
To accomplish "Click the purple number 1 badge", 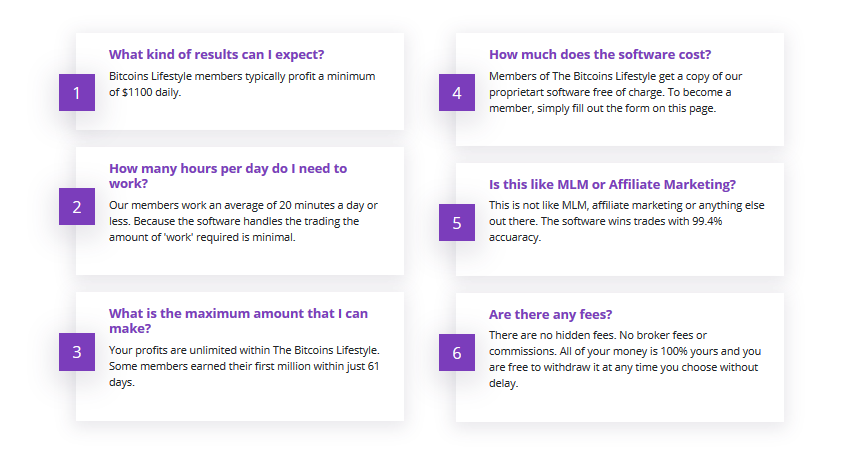I will click(x=77, y=92).
